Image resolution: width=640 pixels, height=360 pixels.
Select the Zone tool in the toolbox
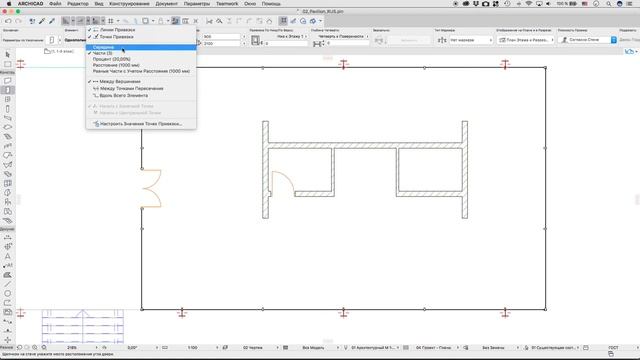[7, 211]
